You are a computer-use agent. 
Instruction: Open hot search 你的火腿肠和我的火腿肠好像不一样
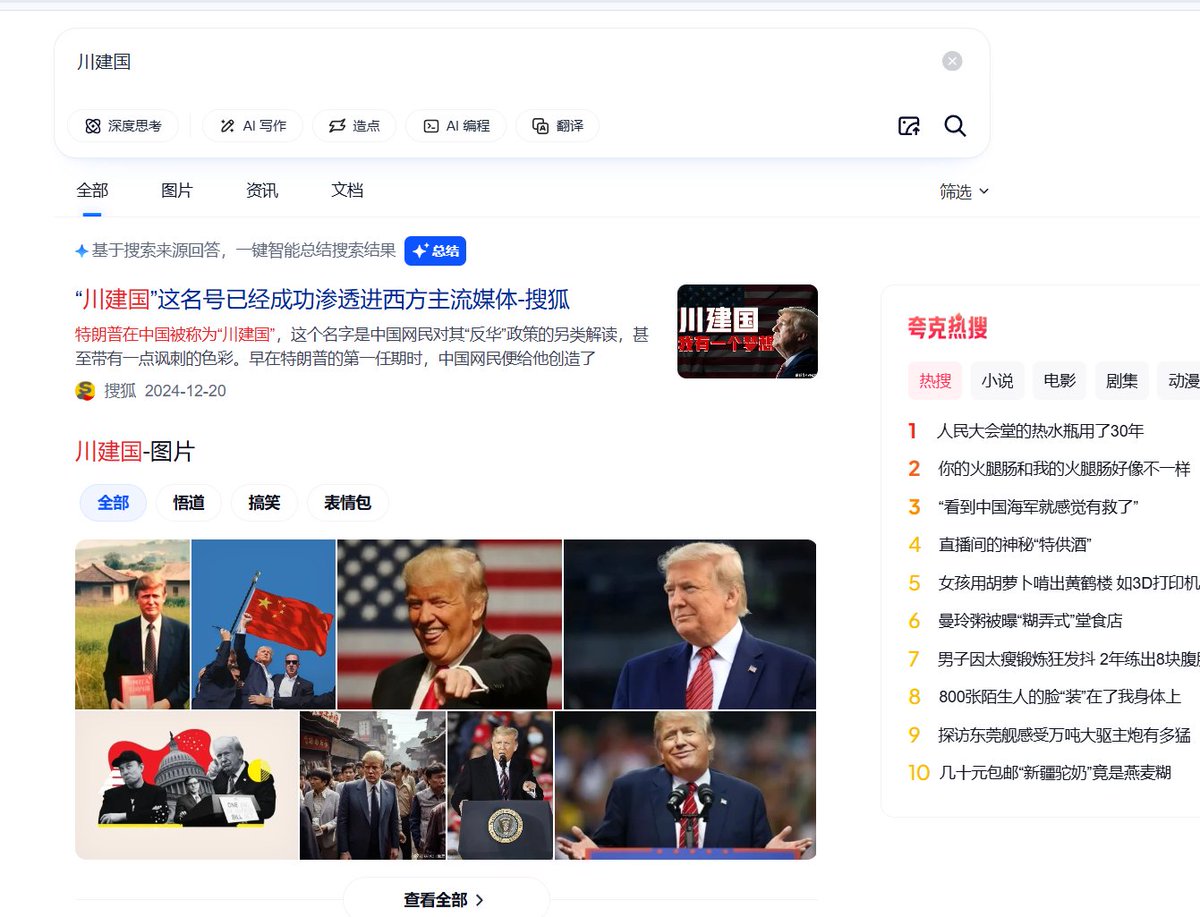(x=1064, y=469)
